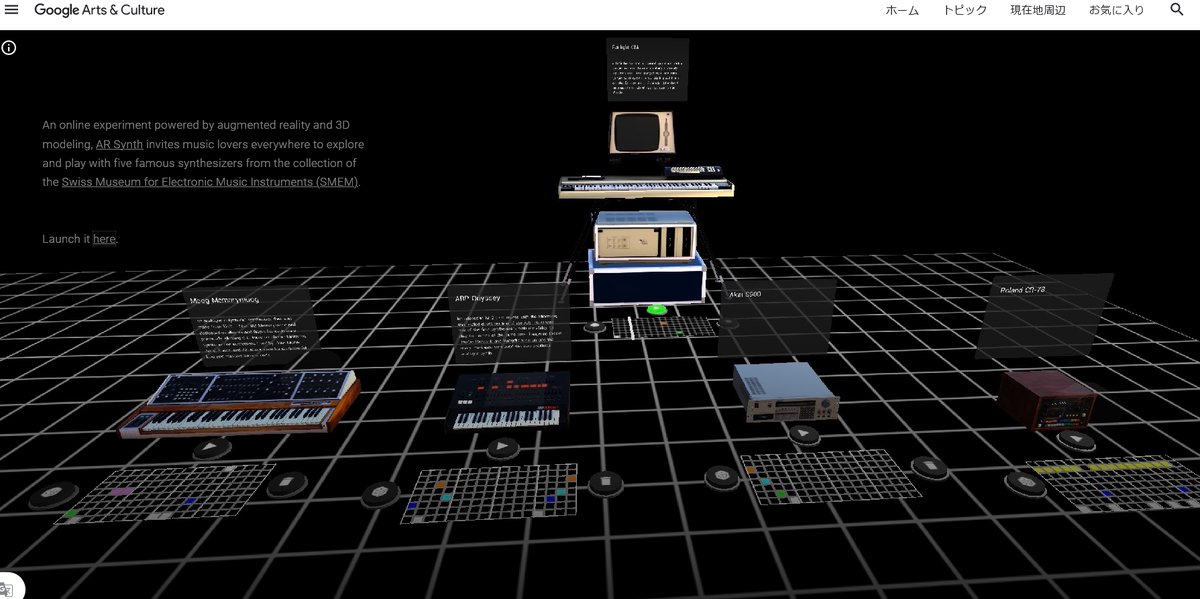
Task: Open the Fairlight CMI info panel
Action: [x=647, y=69]
